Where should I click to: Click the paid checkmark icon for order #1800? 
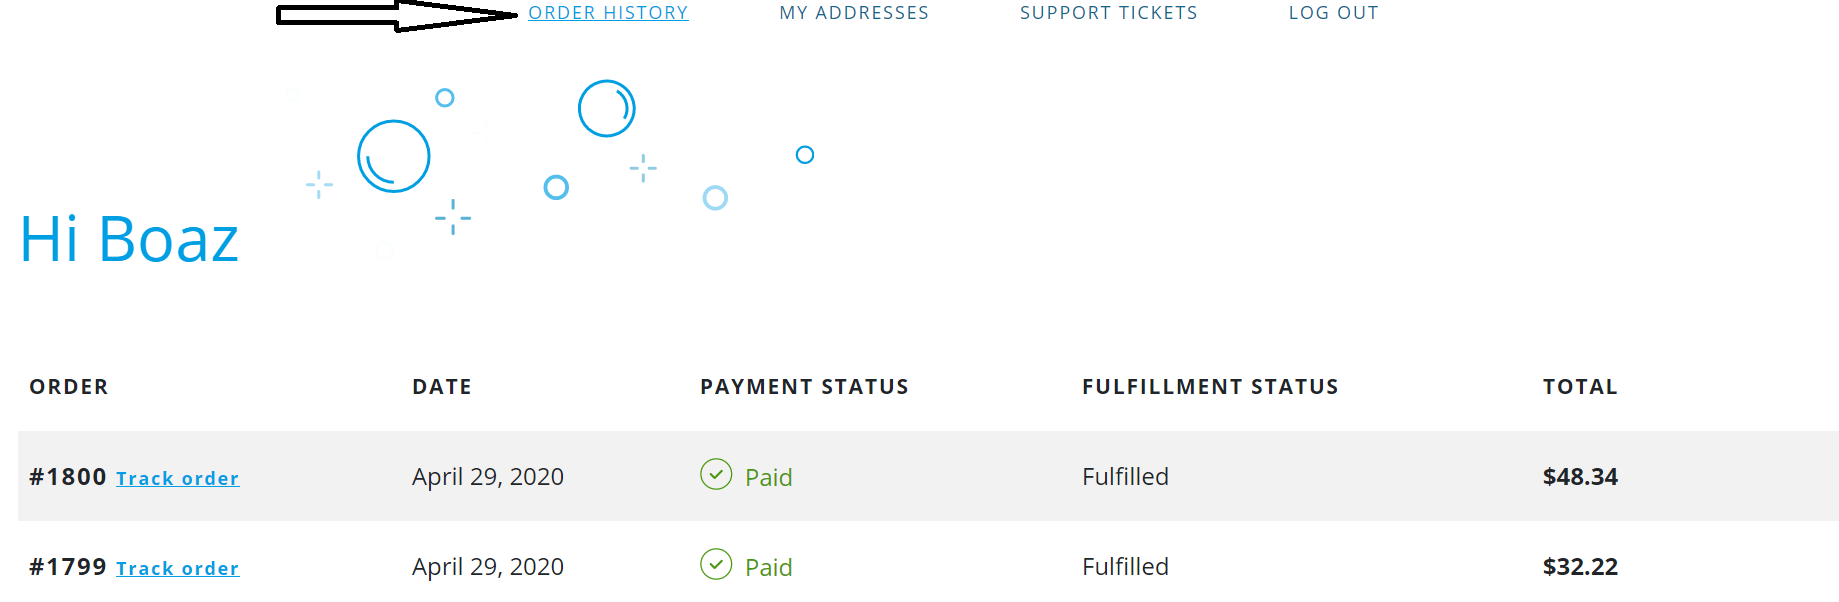tap(716, 474)
